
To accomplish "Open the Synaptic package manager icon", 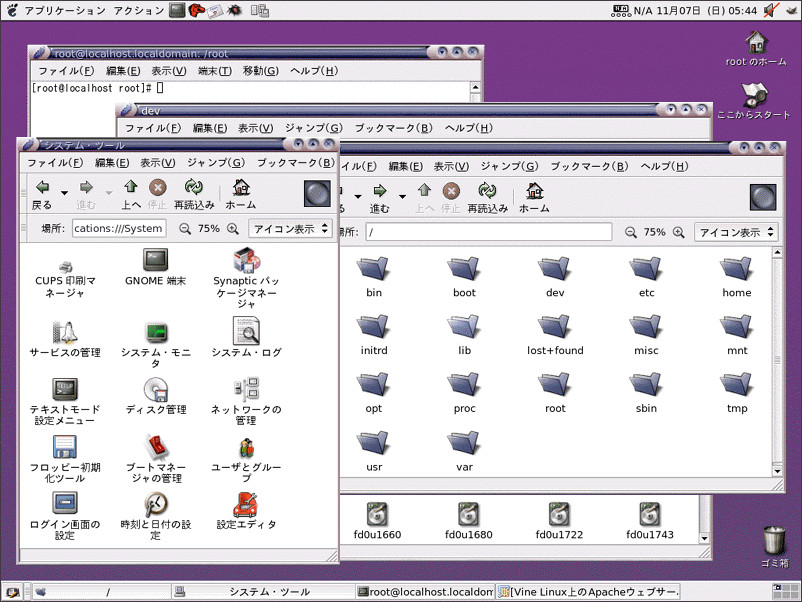I will pos(246,263).
